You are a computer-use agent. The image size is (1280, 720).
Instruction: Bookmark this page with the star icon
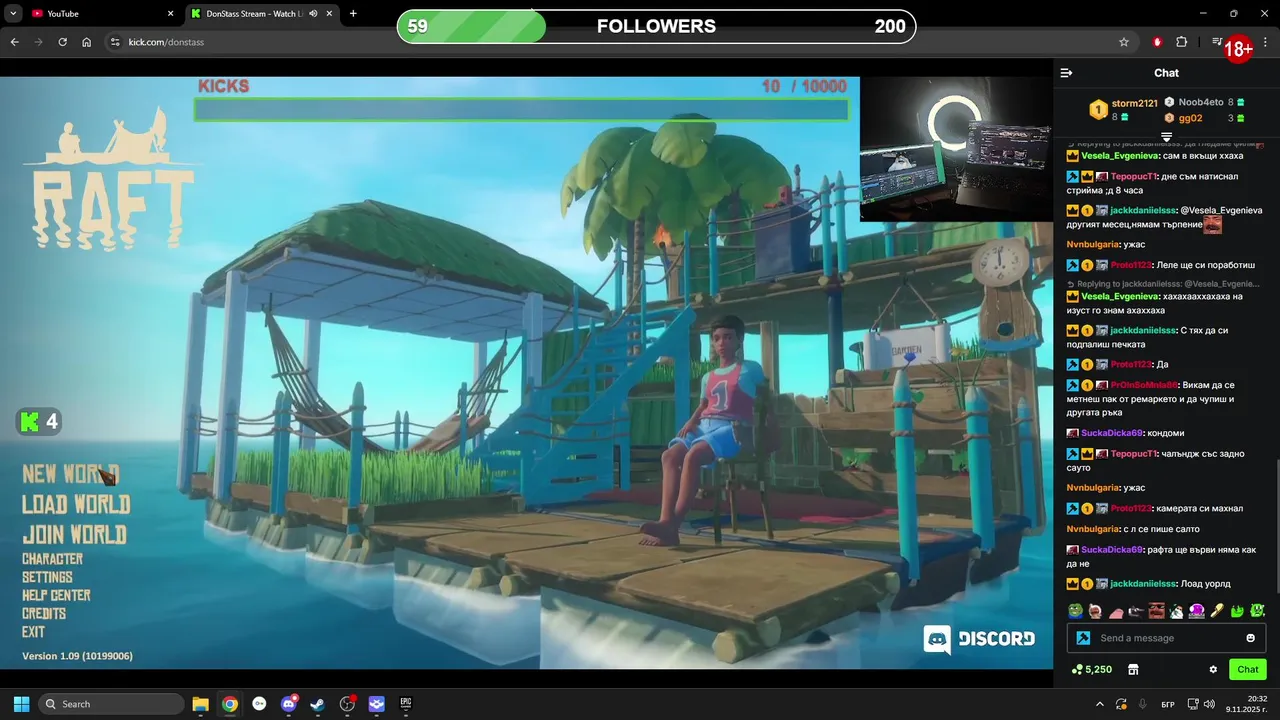pyautogui.click(x=1124, y=42)
